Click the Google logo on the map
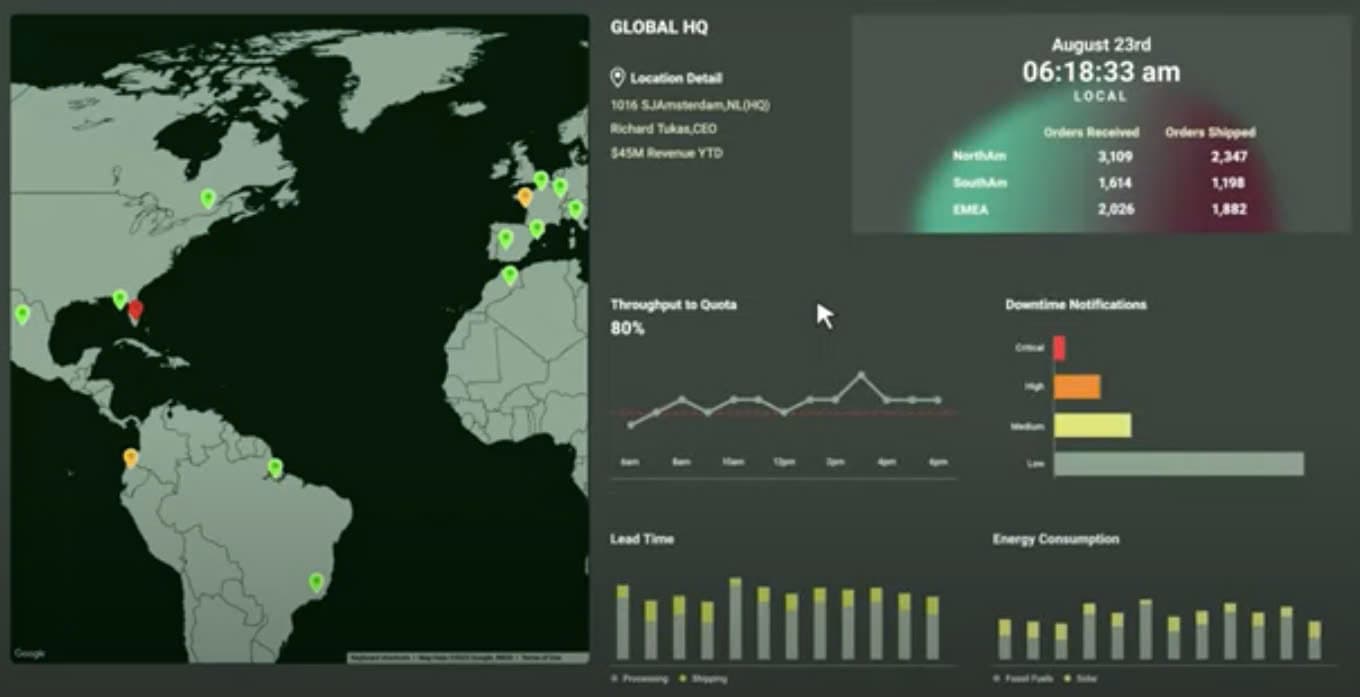 pyautogui.click(x=29, y=654)
